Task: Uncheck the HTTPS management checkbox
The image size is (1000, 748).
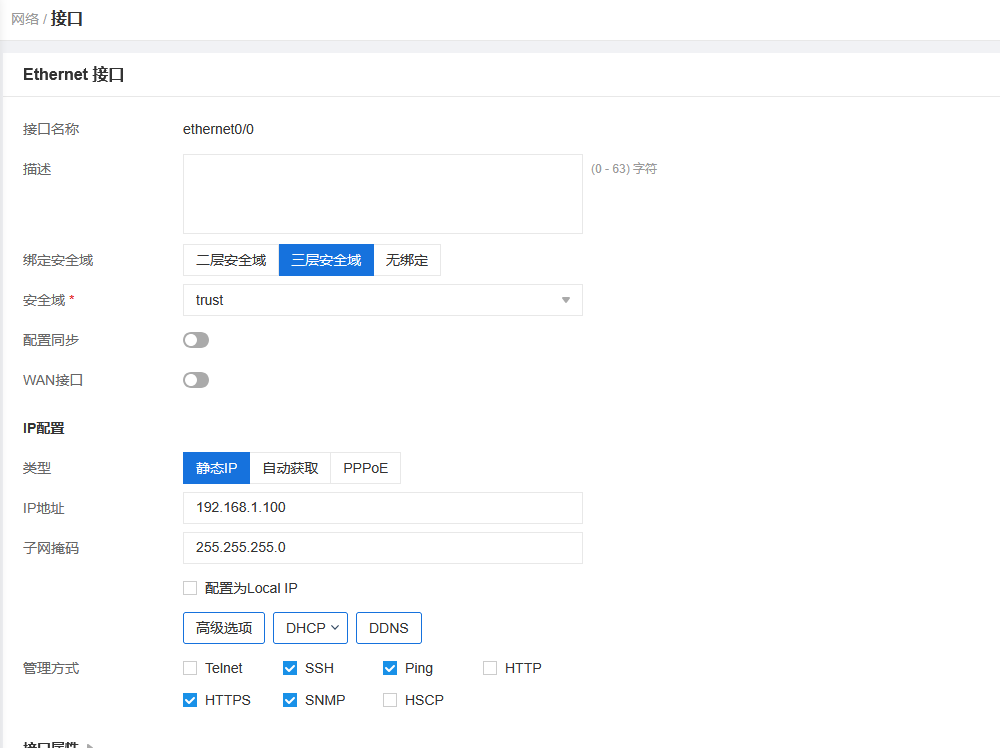Action: (x=190, y=700)
